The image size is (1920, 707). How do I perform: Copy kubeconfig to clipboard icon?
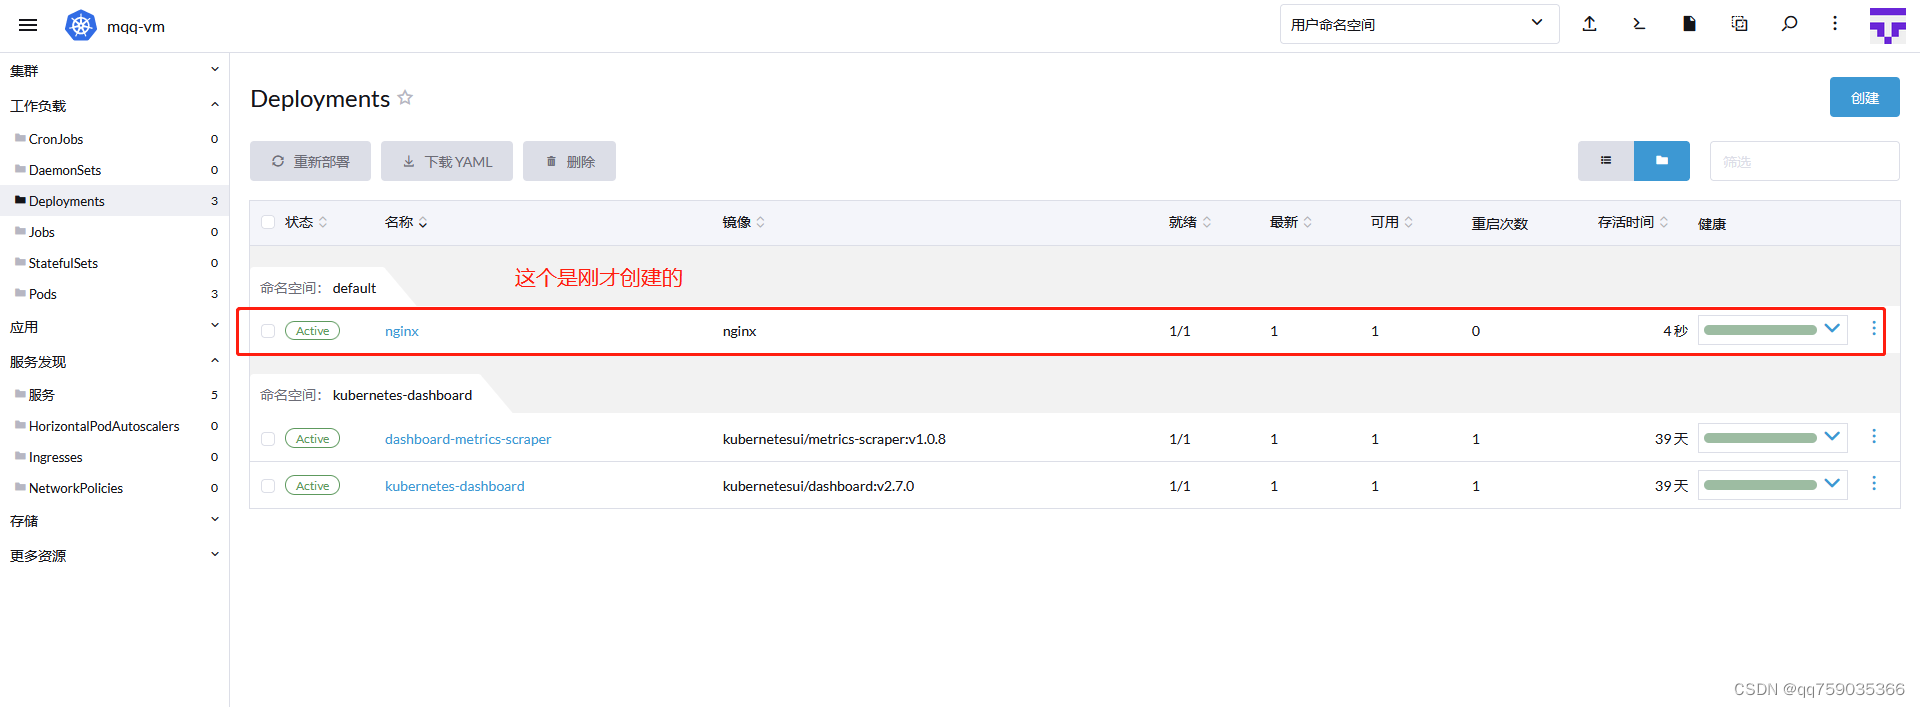tap(1740, 24)
